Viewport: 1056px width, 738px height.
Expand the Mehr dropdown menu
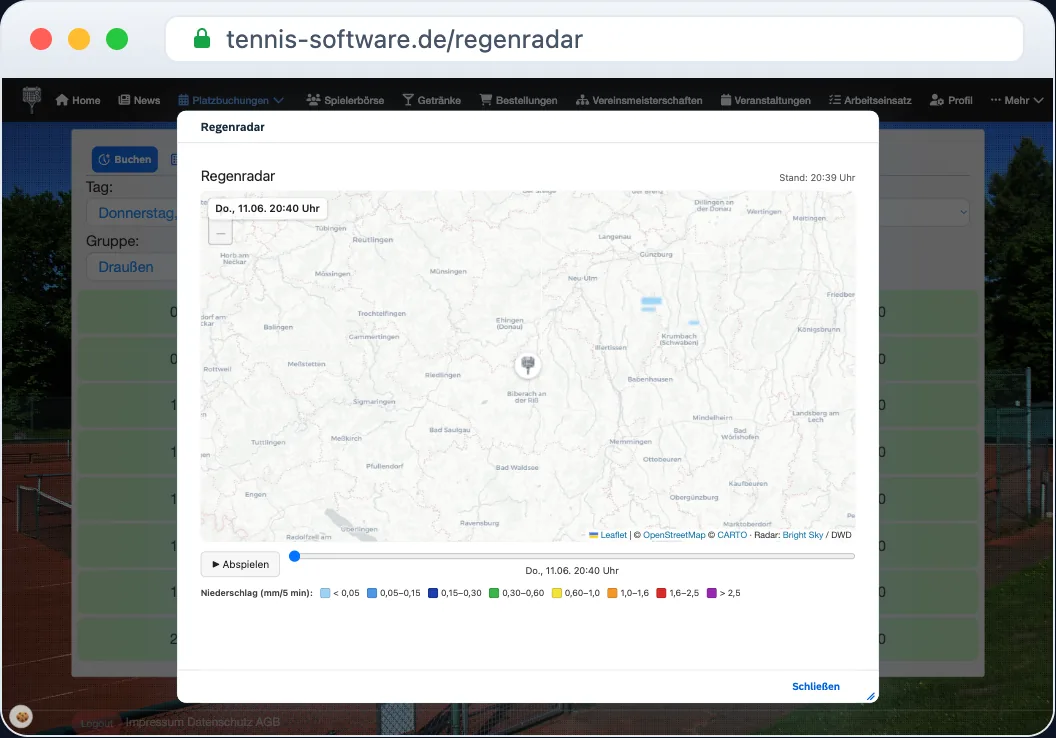1017,100
